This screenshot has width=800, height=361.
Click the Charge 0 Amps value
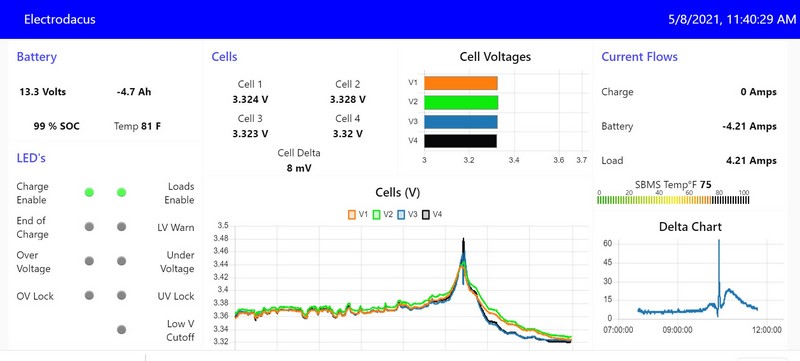759,92
